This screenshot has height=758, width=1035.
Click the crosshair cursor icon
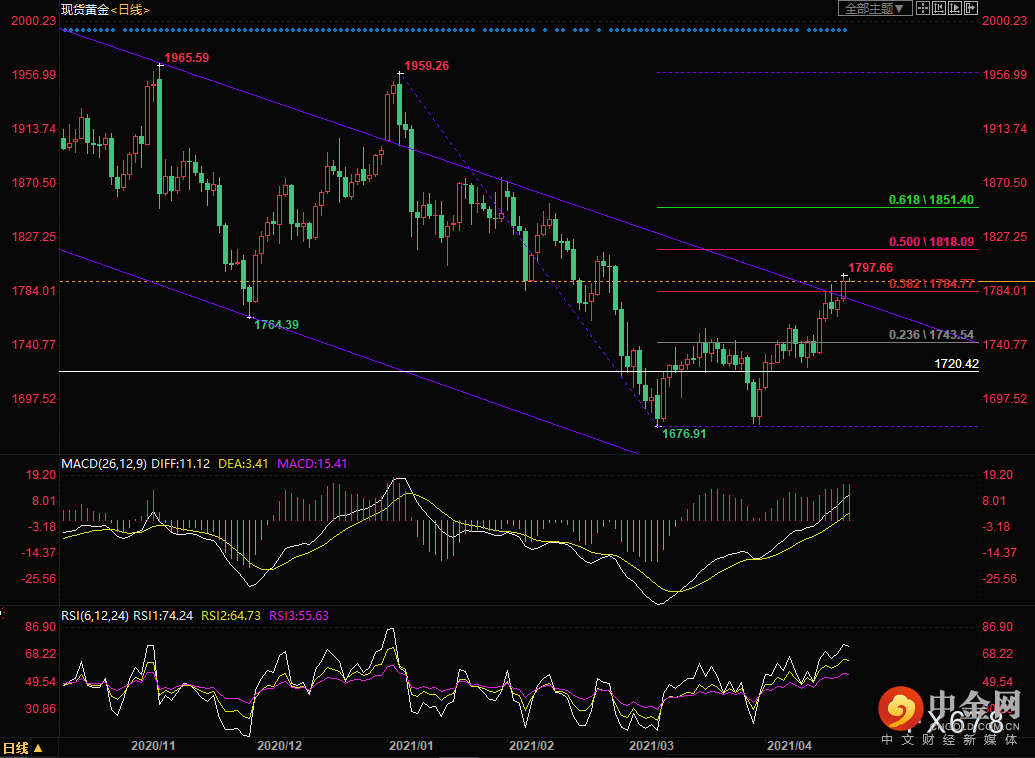[x=923, y=9]
